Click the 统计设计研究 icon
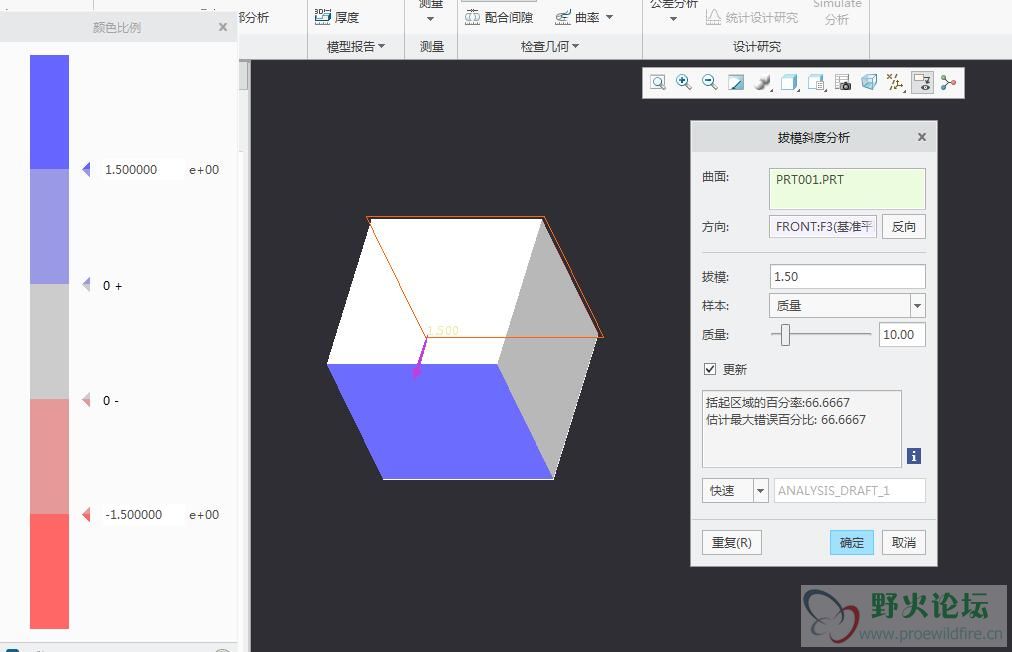The width and height of the screenshot is (1012, 652). [713, 17]
